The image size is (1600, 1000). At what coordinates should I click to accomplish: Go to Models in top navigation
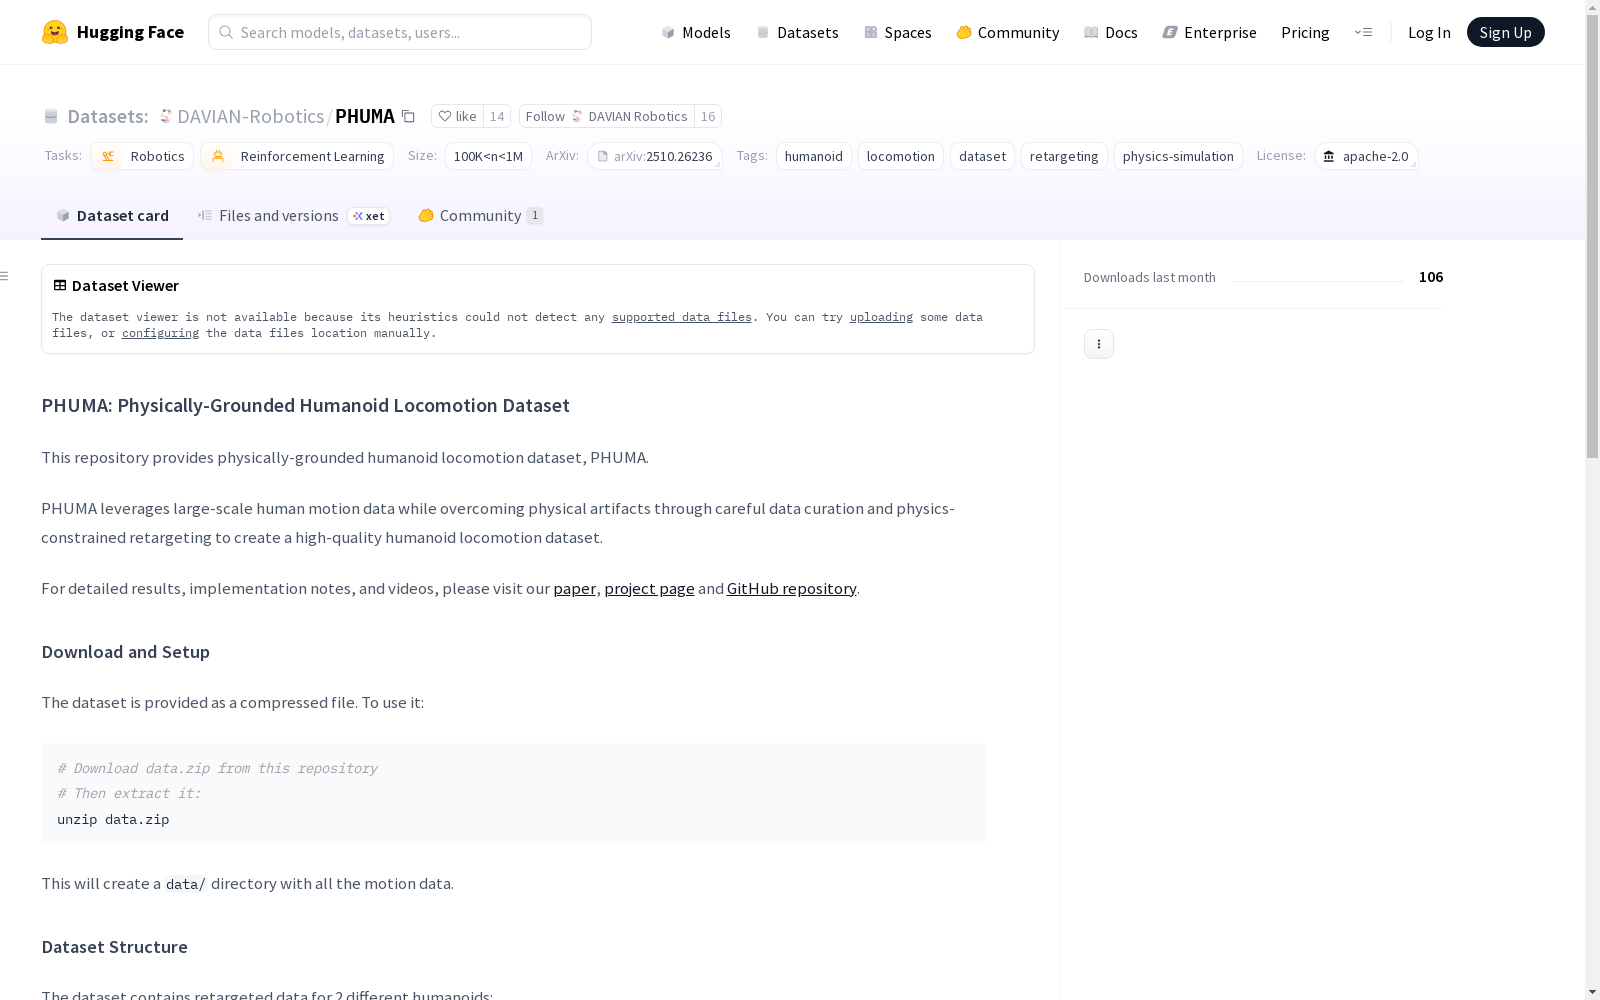[696, 32]
